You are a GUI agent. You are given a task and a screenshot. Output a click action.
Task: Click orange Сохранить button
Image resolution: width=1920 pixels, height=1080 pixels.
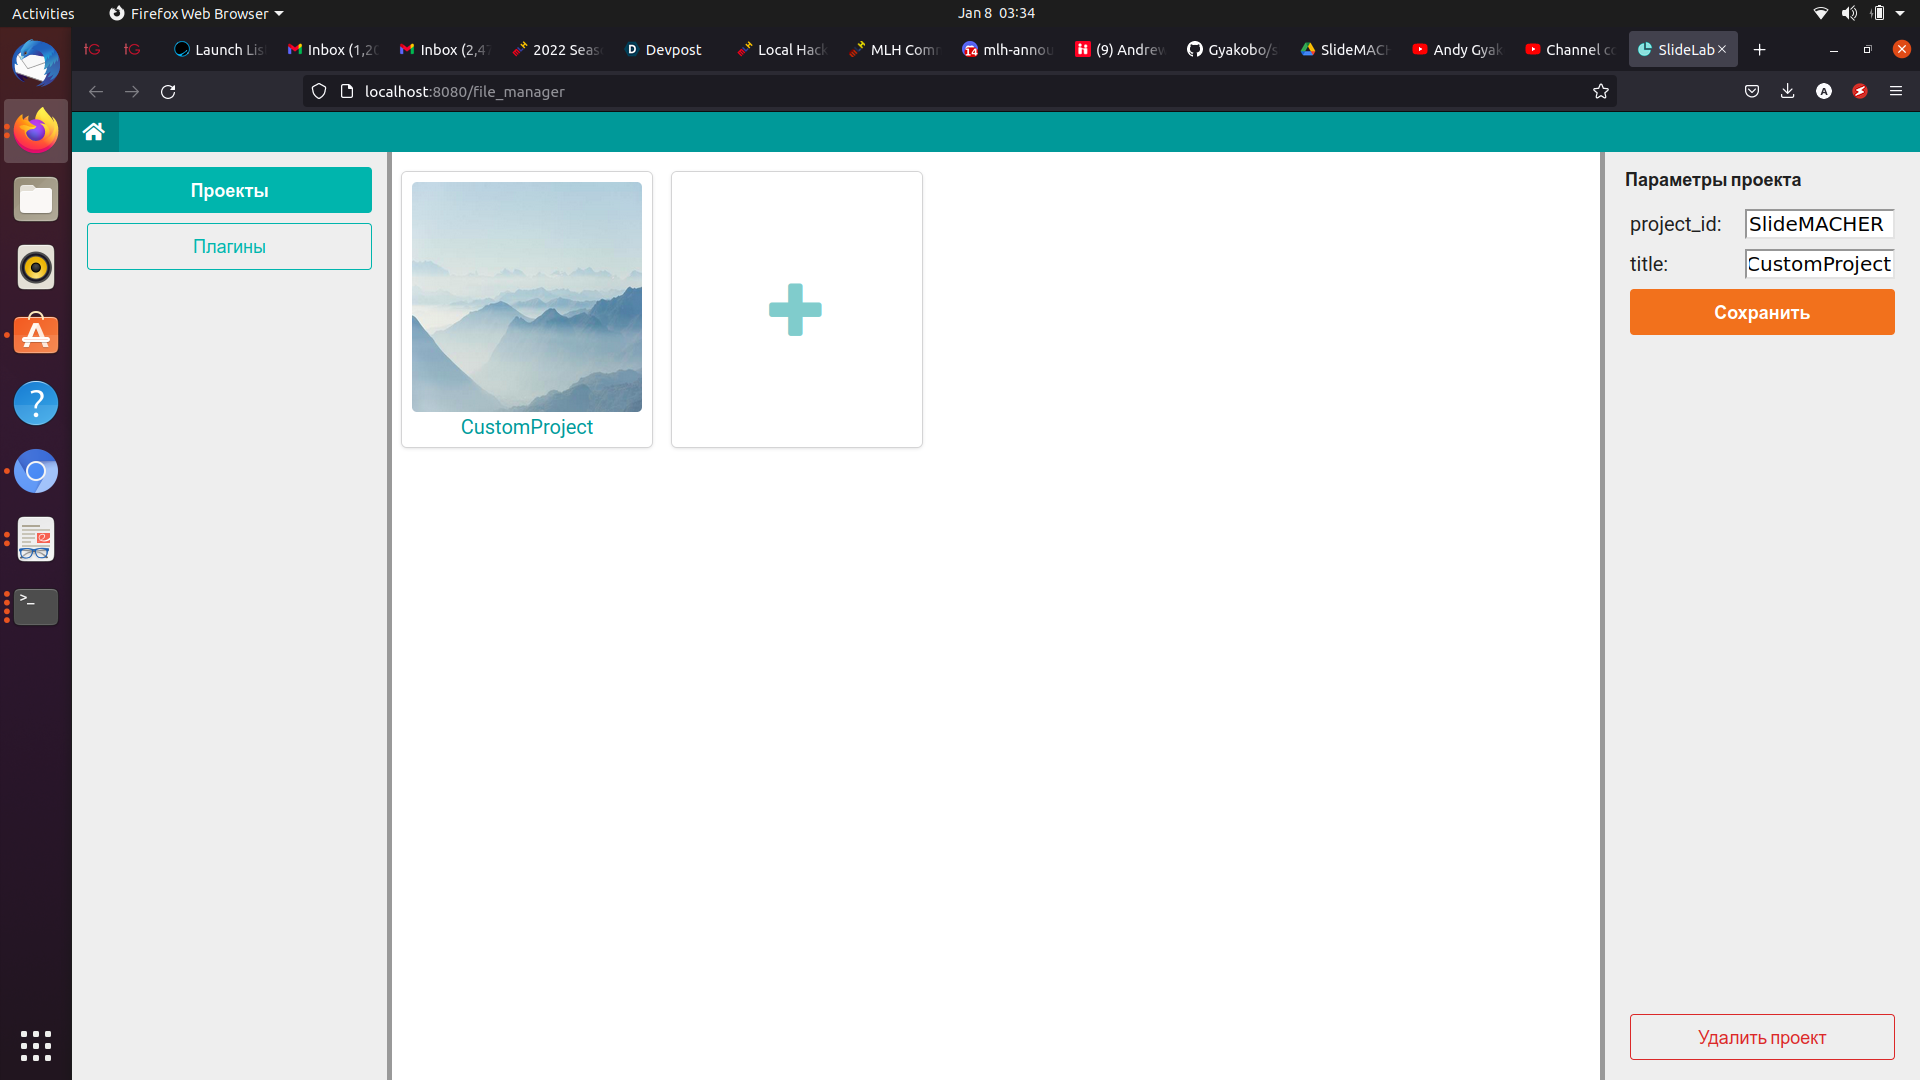click(x=1761, y=312)
